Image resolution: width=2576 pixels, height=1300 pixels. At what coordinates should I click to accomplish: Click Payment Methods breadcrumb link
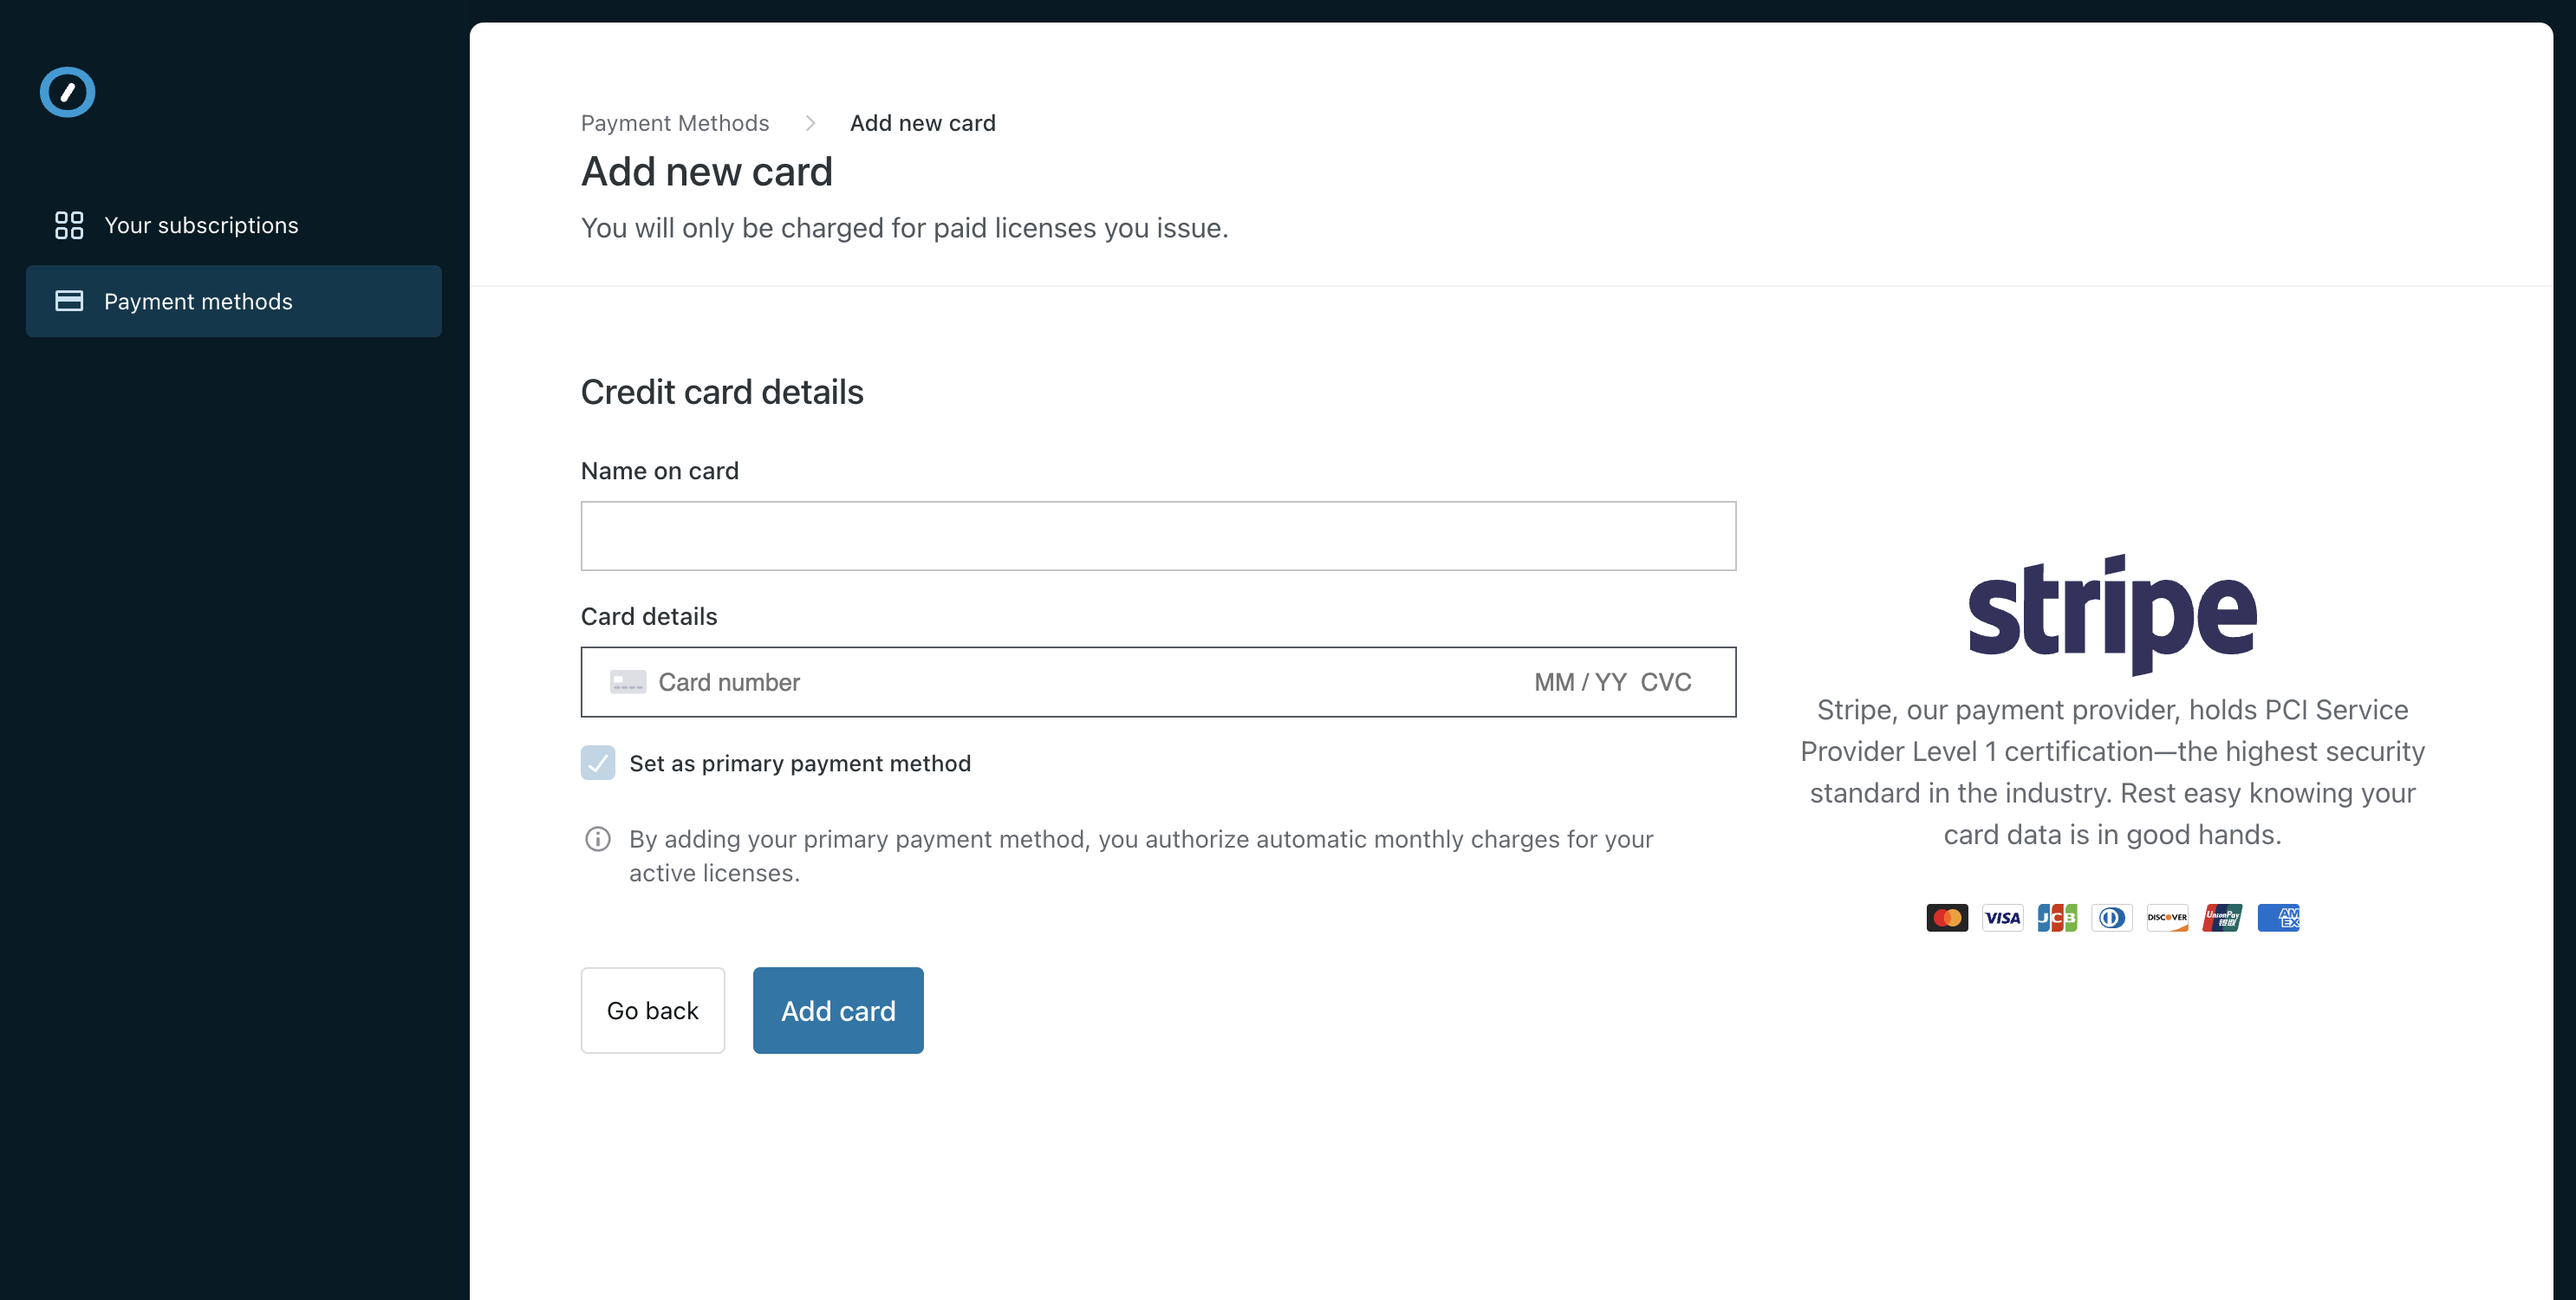pos(675,123)
